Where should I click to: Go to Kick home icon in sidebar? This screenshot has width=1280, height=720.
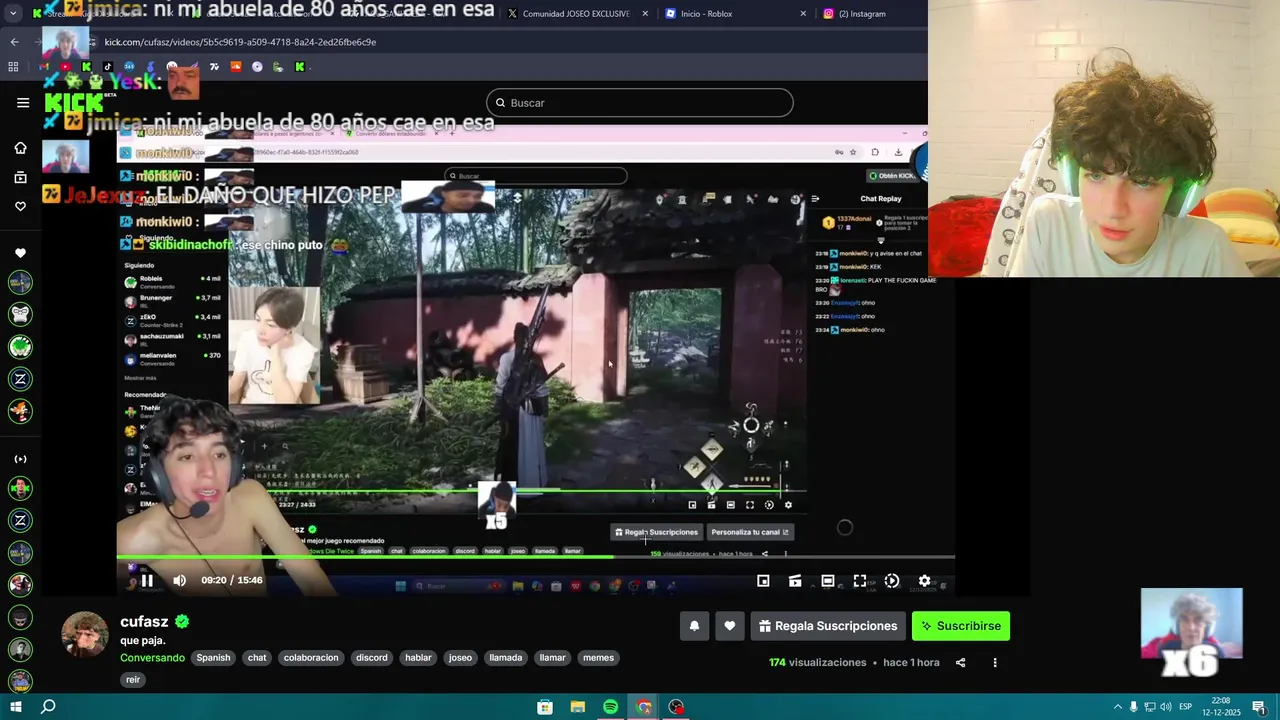point(20,148)
